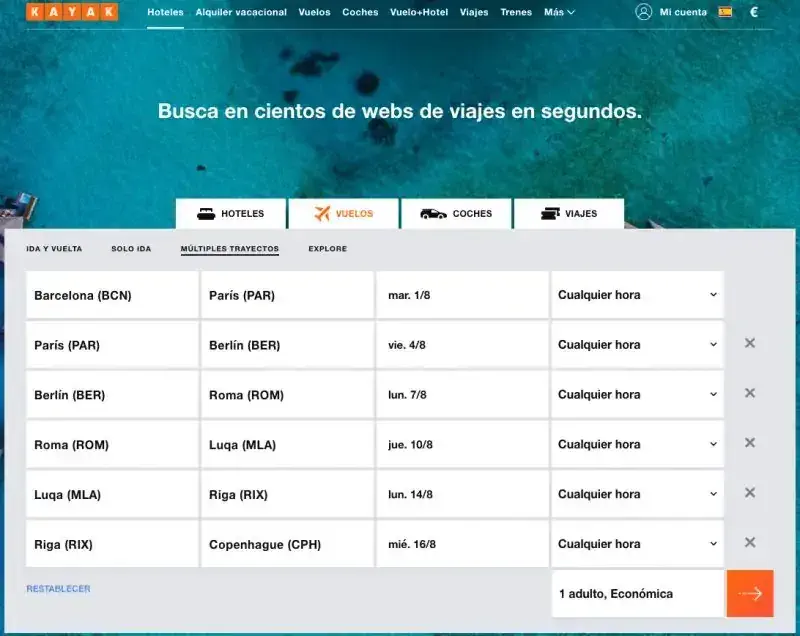Change the date vie. 4/8
This screenshot has width=800, height=636.
[462, 345]
